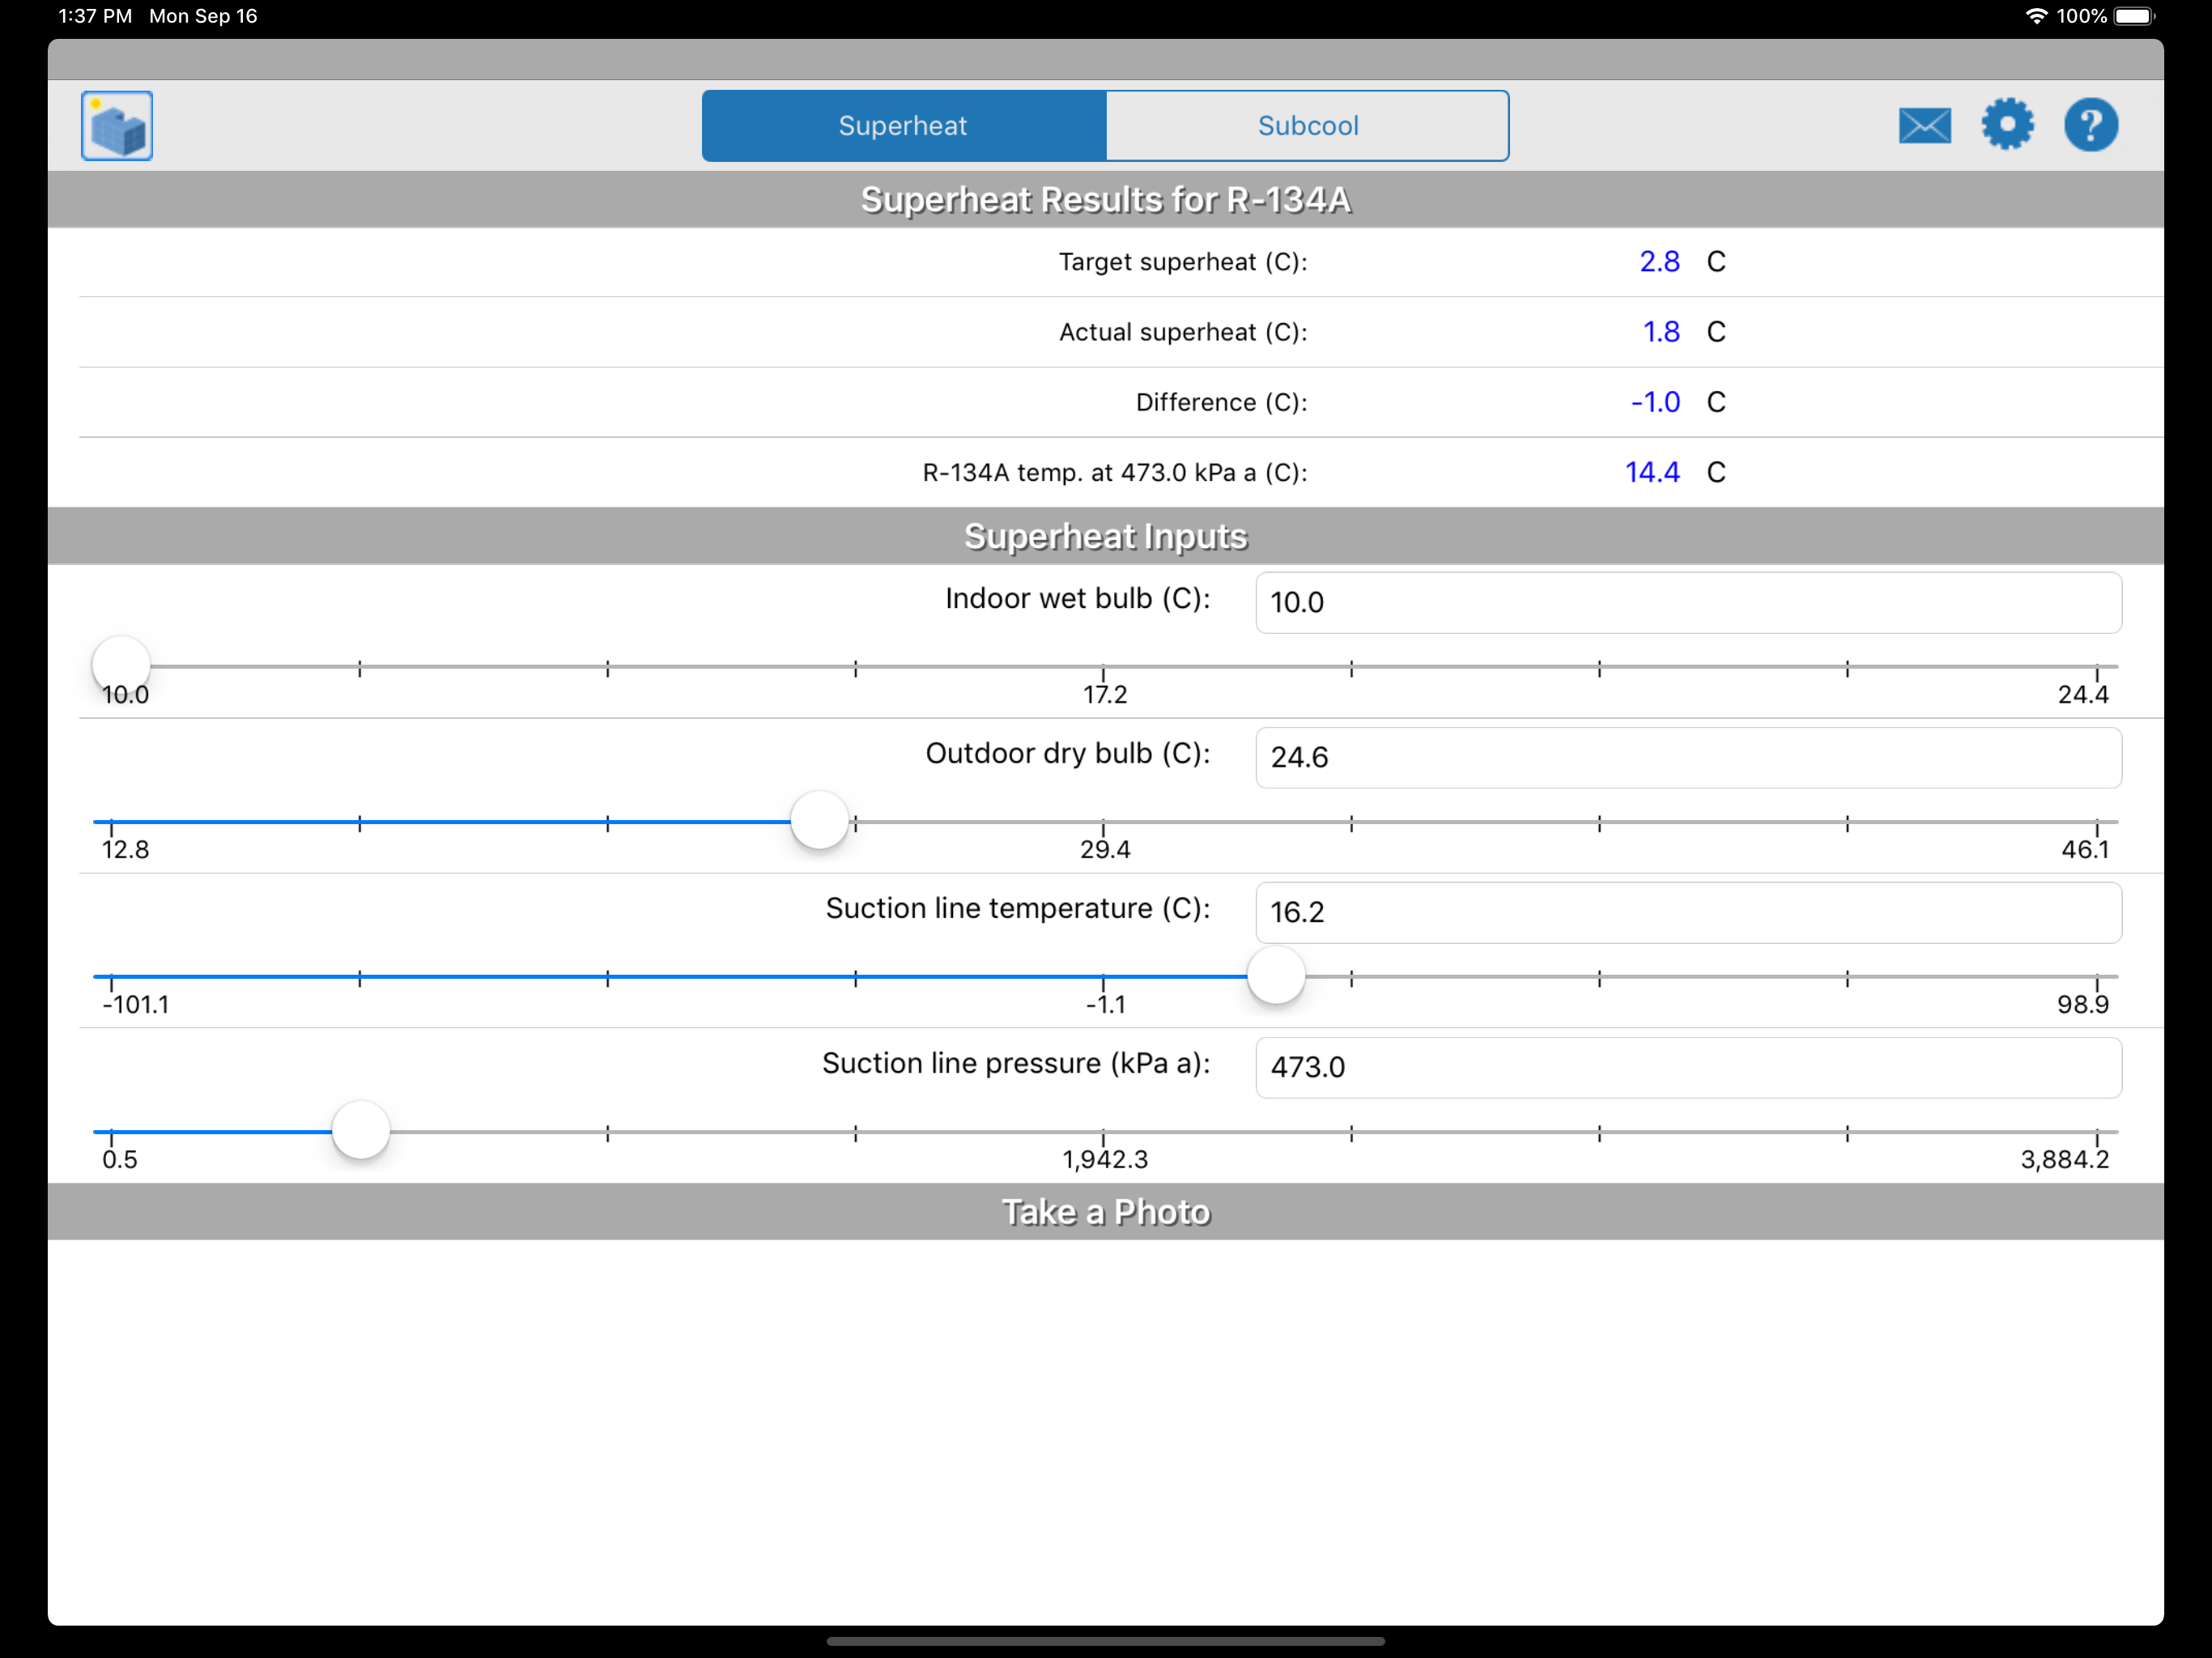Edit the Suction line temperature field

(1688, 912)
